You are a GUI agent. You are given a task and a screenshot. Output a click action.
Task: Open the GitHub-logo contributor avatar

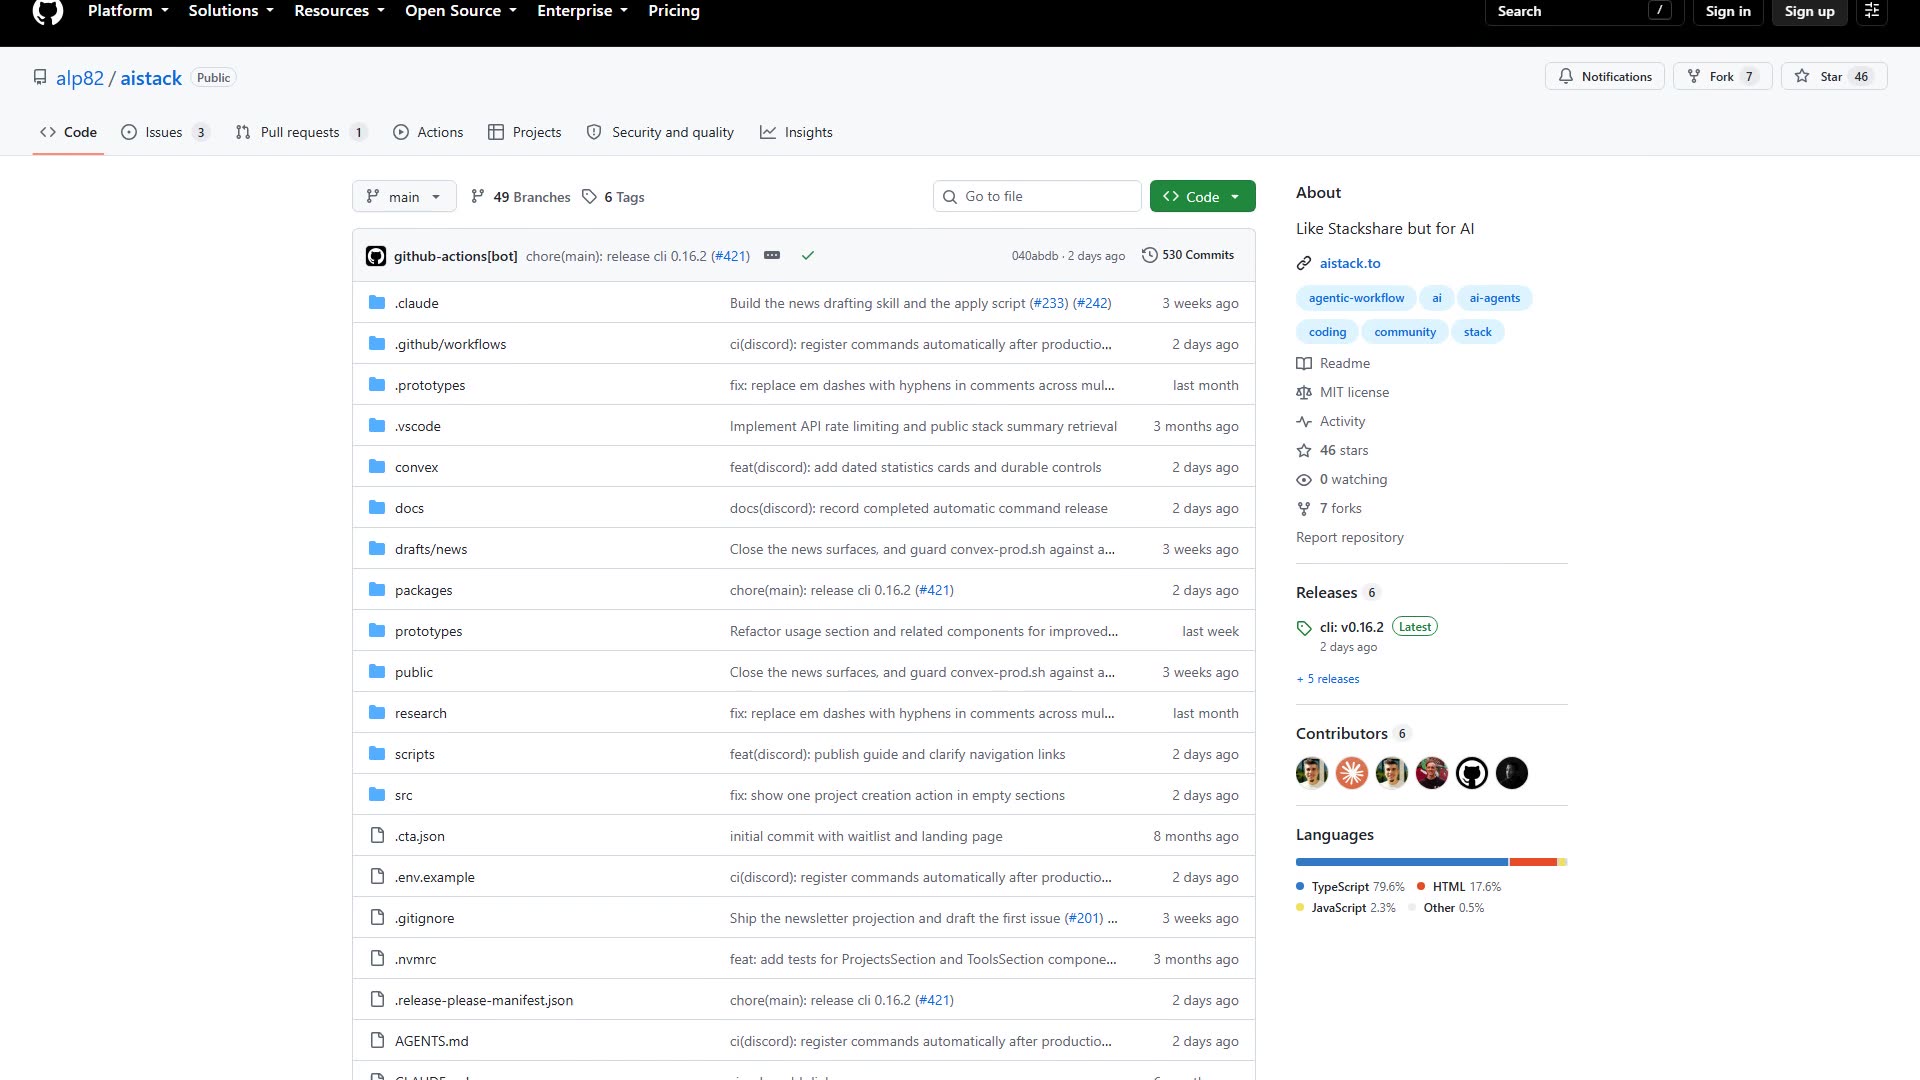1472,773
